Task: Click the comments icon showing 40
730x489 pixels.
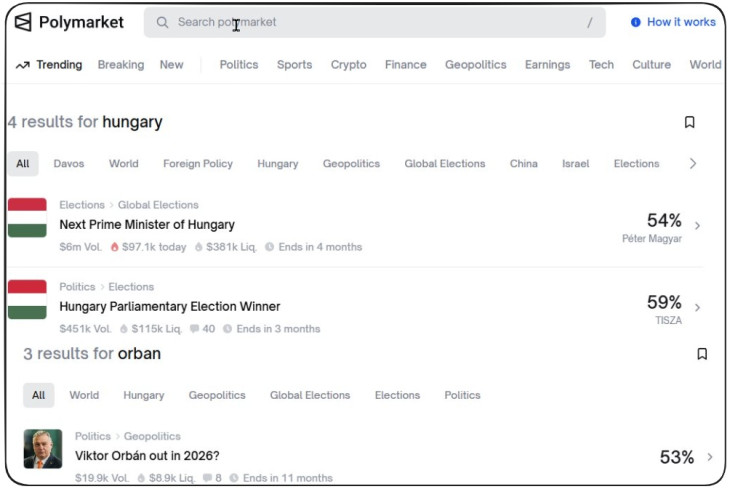Action: tap(194, 329)
